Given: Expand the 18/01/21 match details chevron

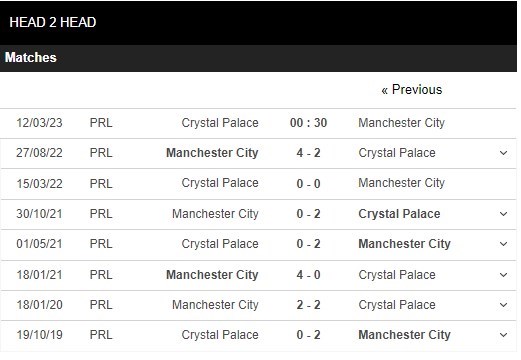Looking at the screenshot, I should (x=503, y=275).
